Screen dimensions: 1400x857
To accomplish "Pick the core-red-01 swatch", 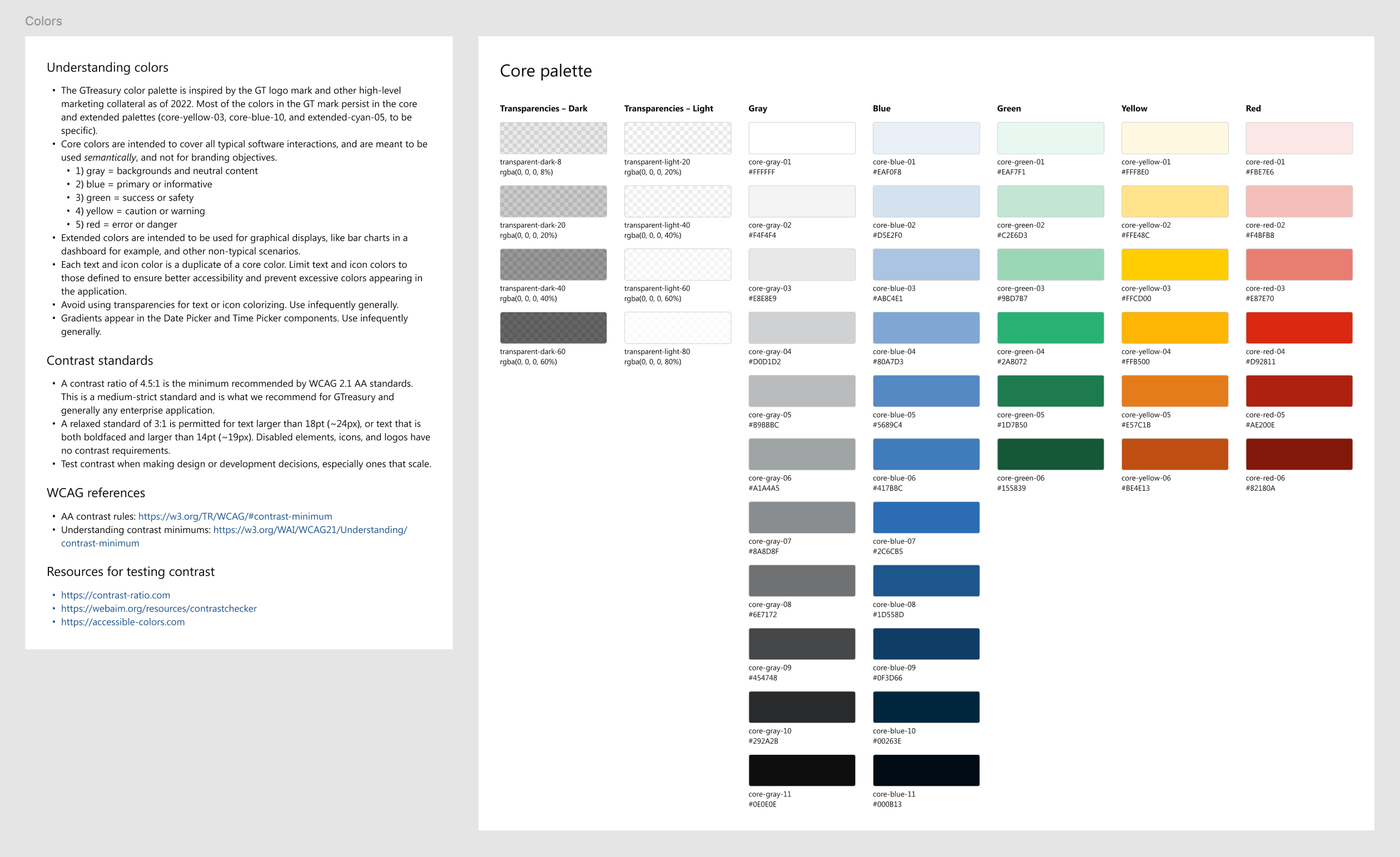I will (1299, 138).
